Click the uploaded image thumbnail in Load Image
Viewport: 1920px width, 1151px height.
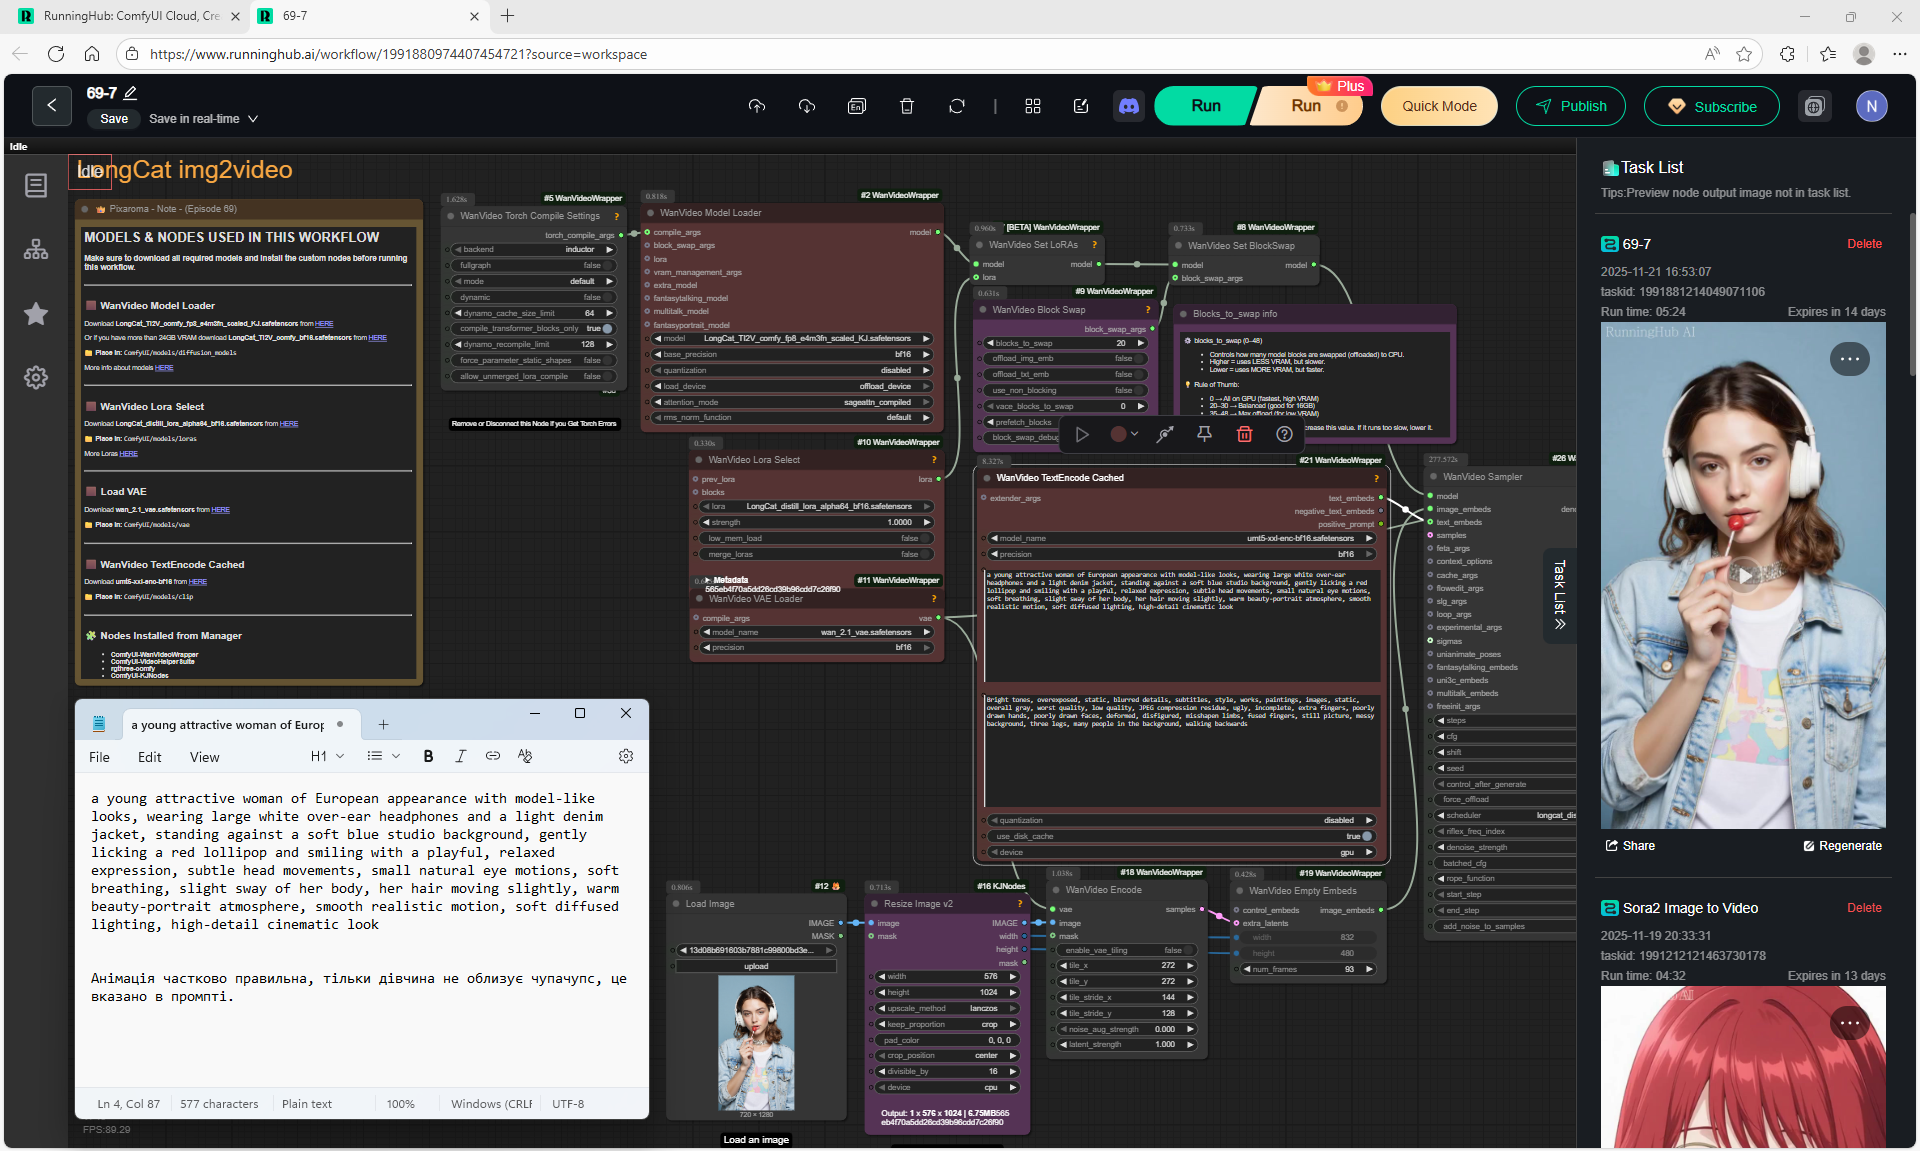click(x=756, y=1043)
